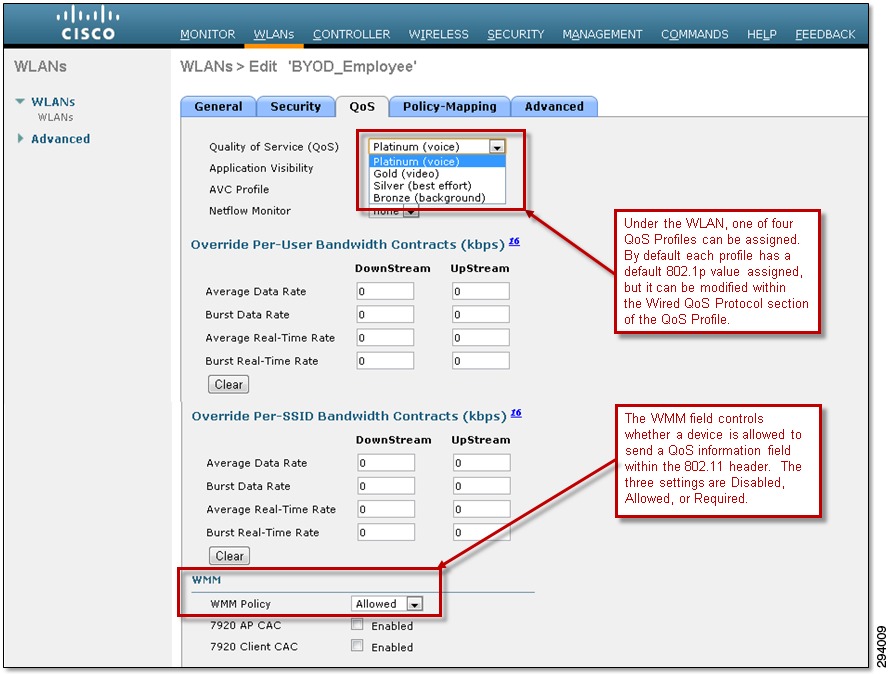Click Per-SSID Burst Real-Time Rate DownStream field
Screen dimensions: 889x674
tap(386, 533)
